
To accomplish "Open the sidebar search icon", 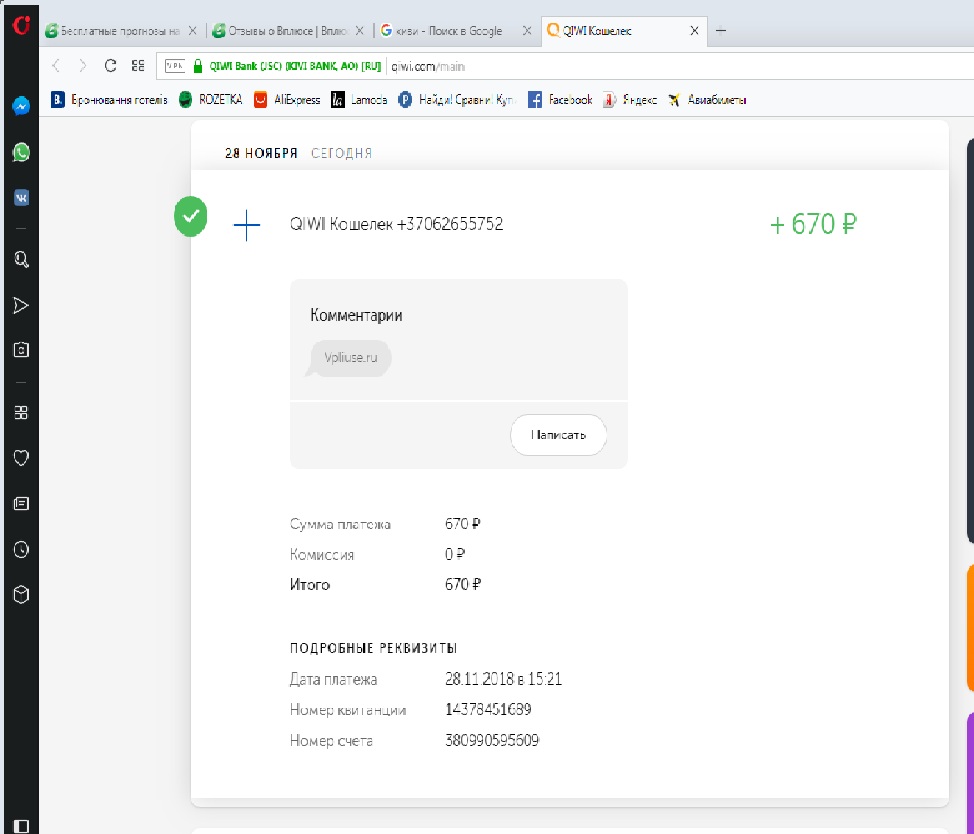I will 21,260.
